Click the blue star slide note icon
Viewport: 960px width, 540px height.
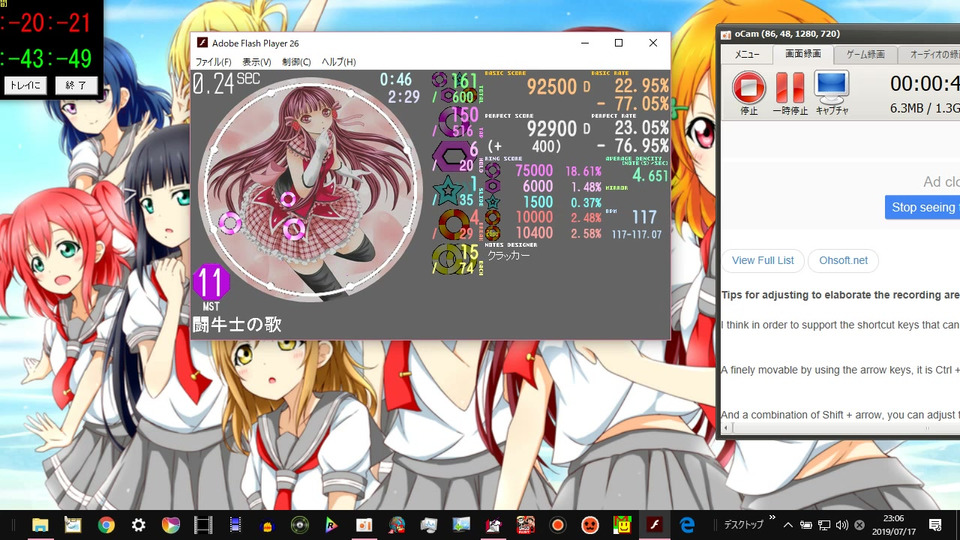coord(448,191)
